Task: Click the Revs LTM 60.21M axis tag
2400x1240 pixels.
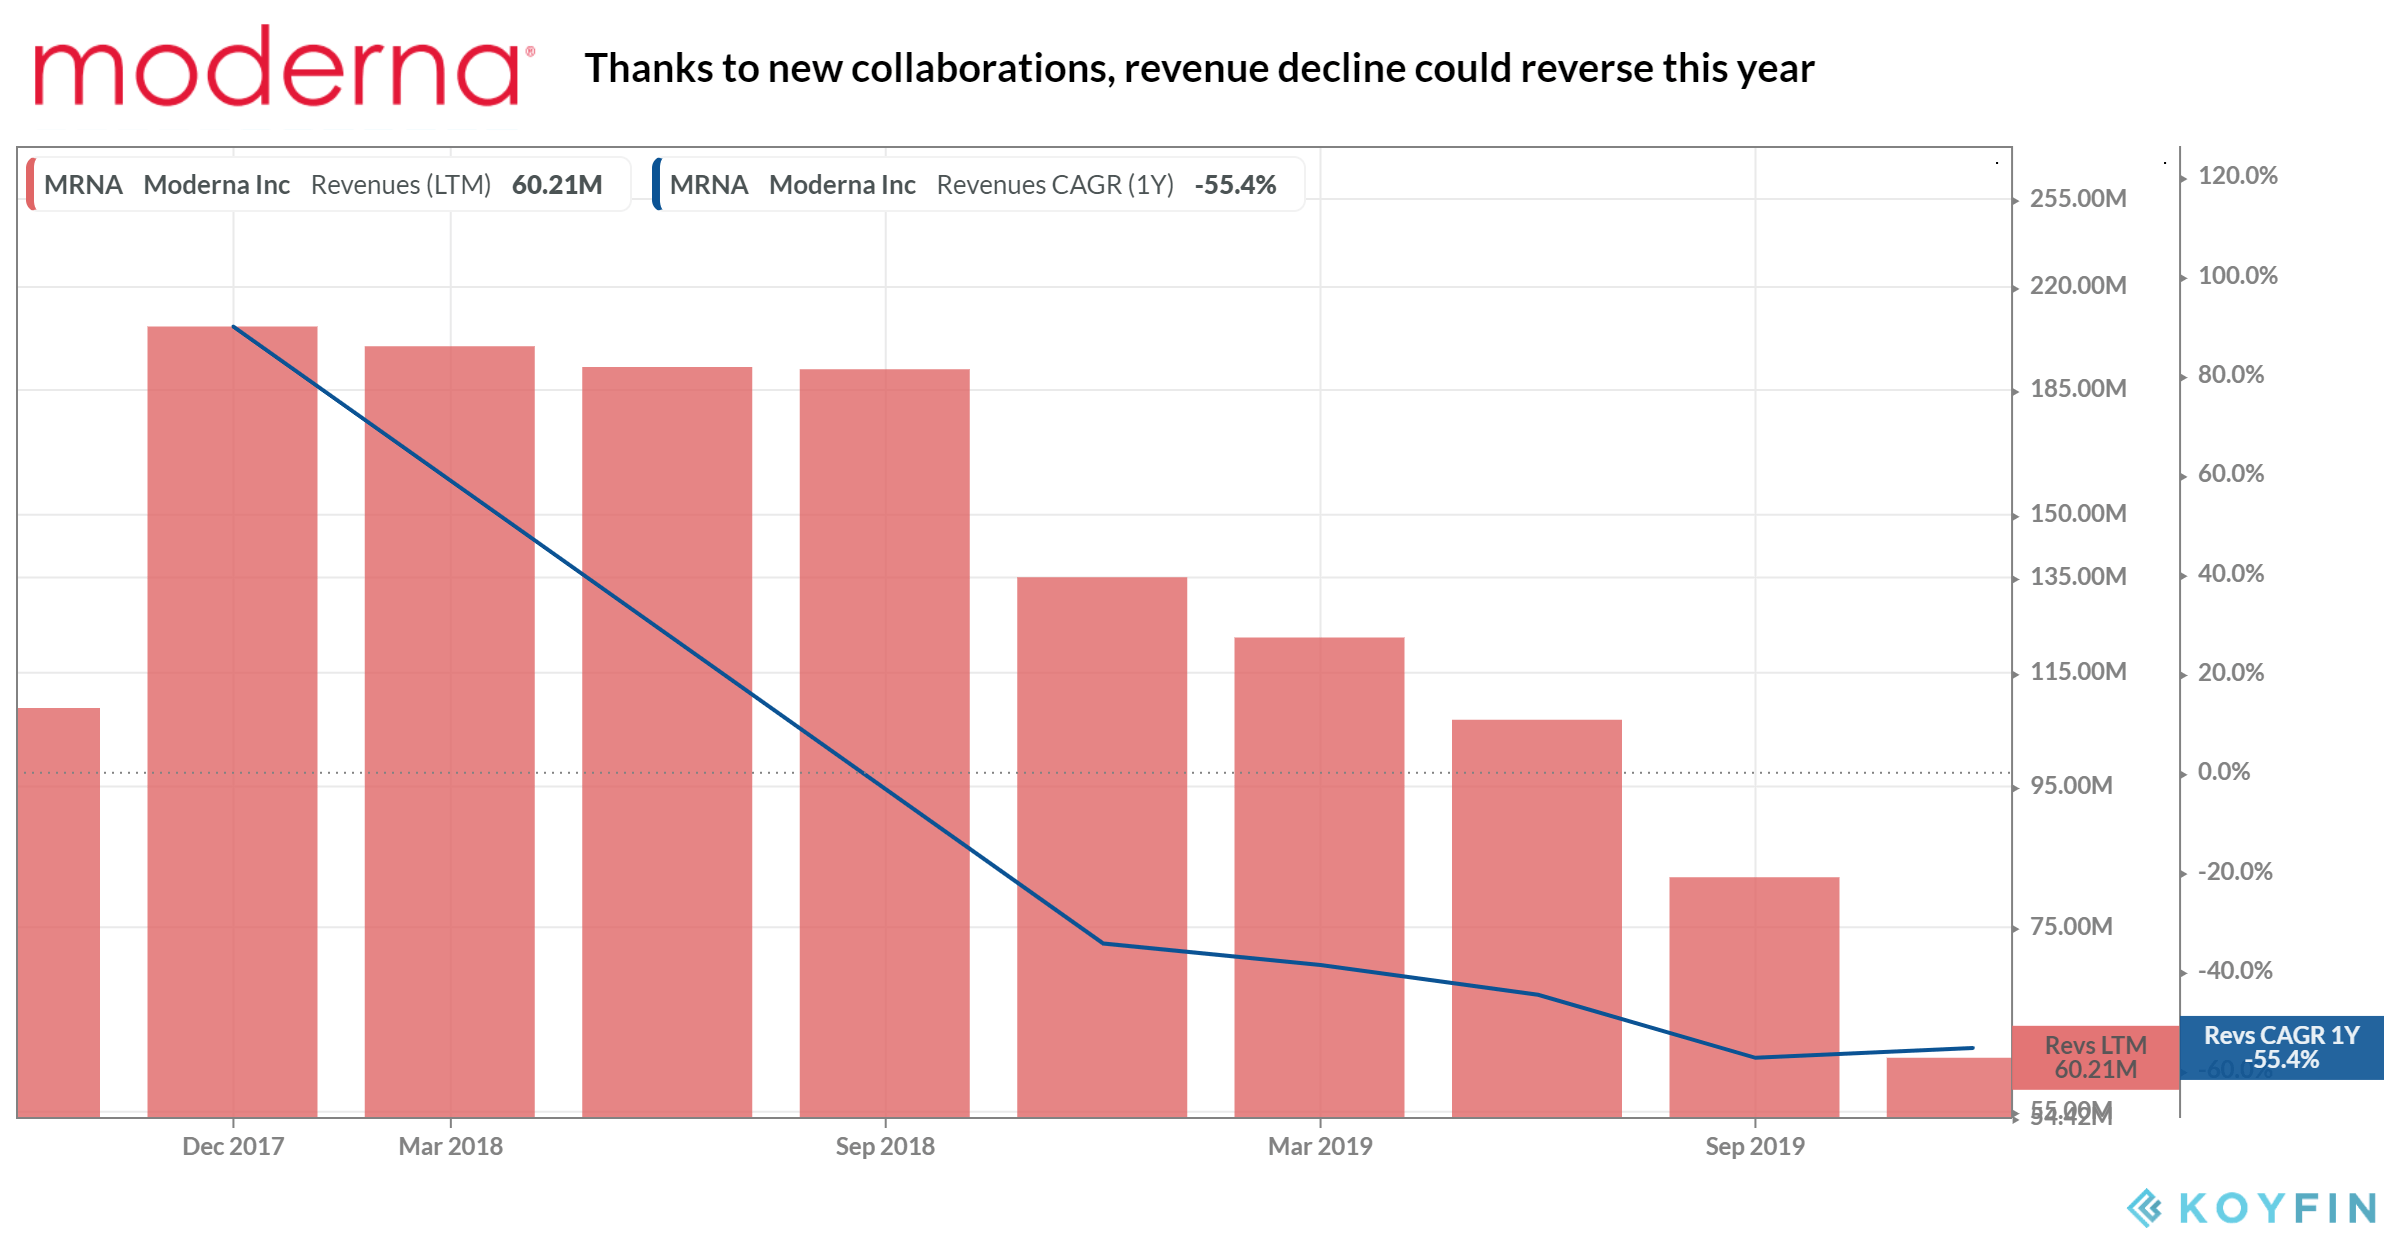Action: [x=2095, y=1057]
